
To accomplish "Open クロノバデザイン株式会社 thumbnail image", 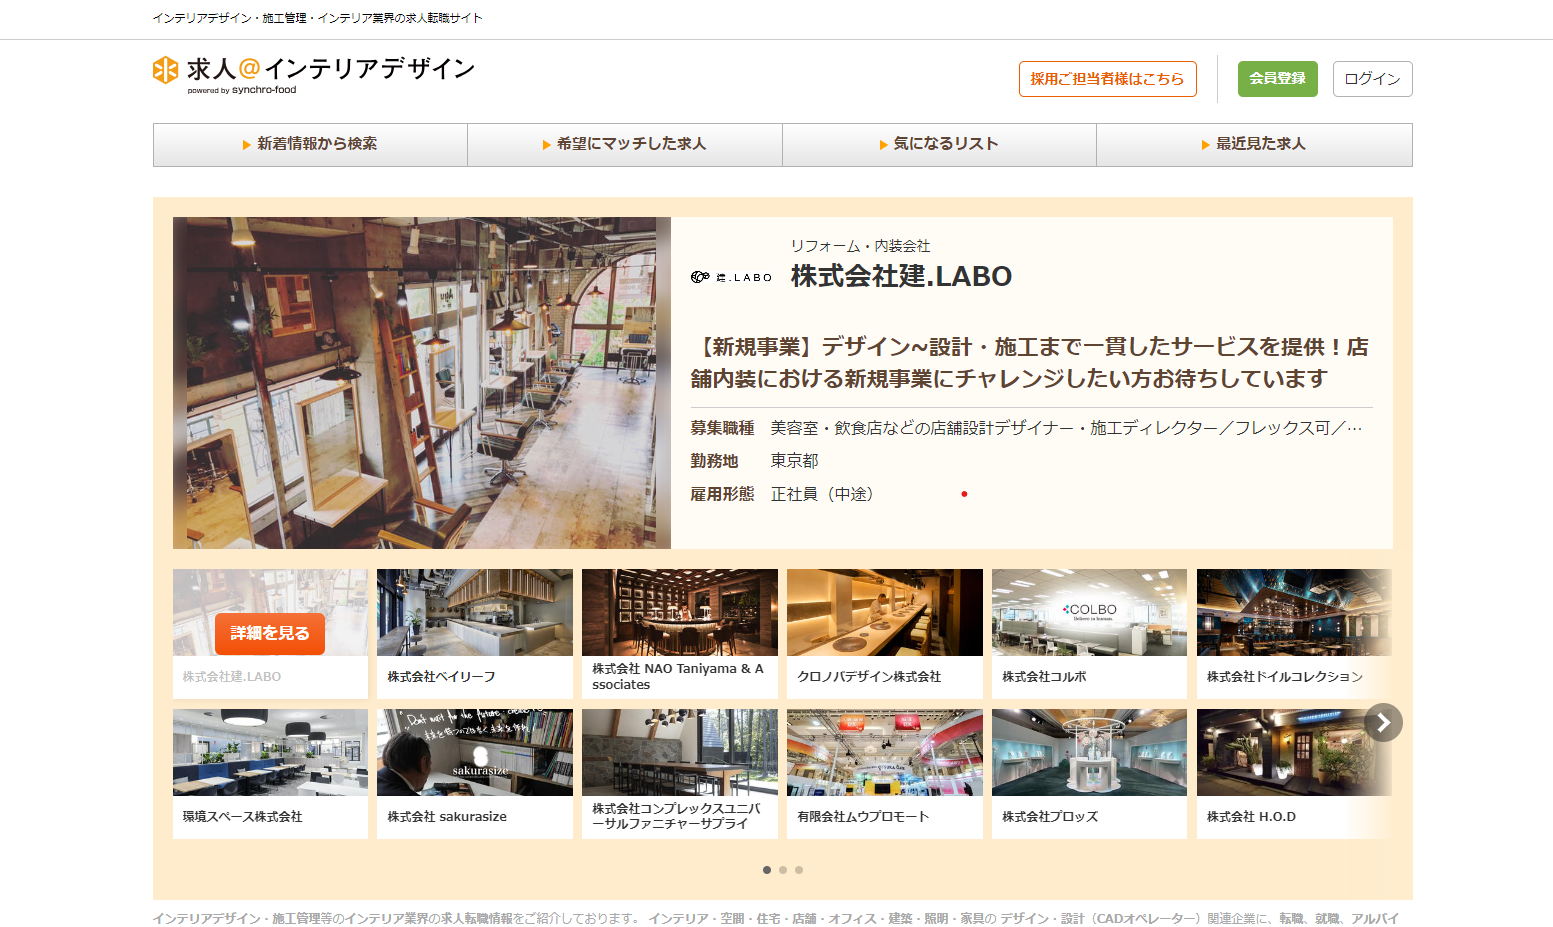I will (885, 612).
